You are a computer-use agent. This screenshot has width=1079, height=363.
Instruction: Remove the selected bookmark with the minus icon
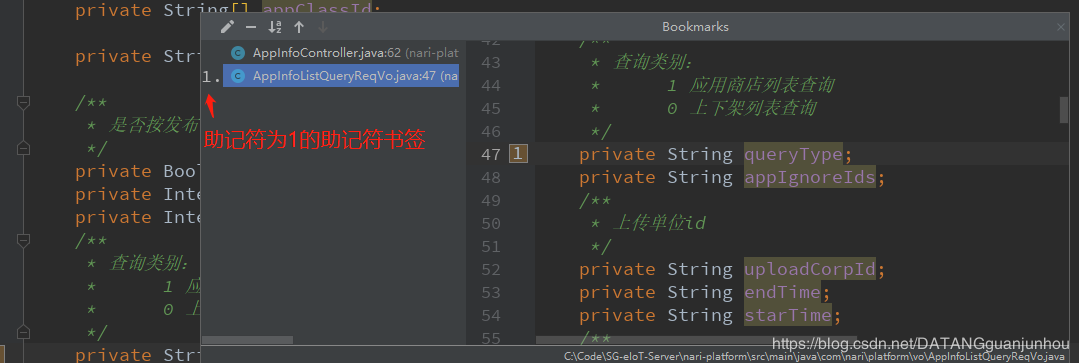pyautogui.click(x=251, y=27)
